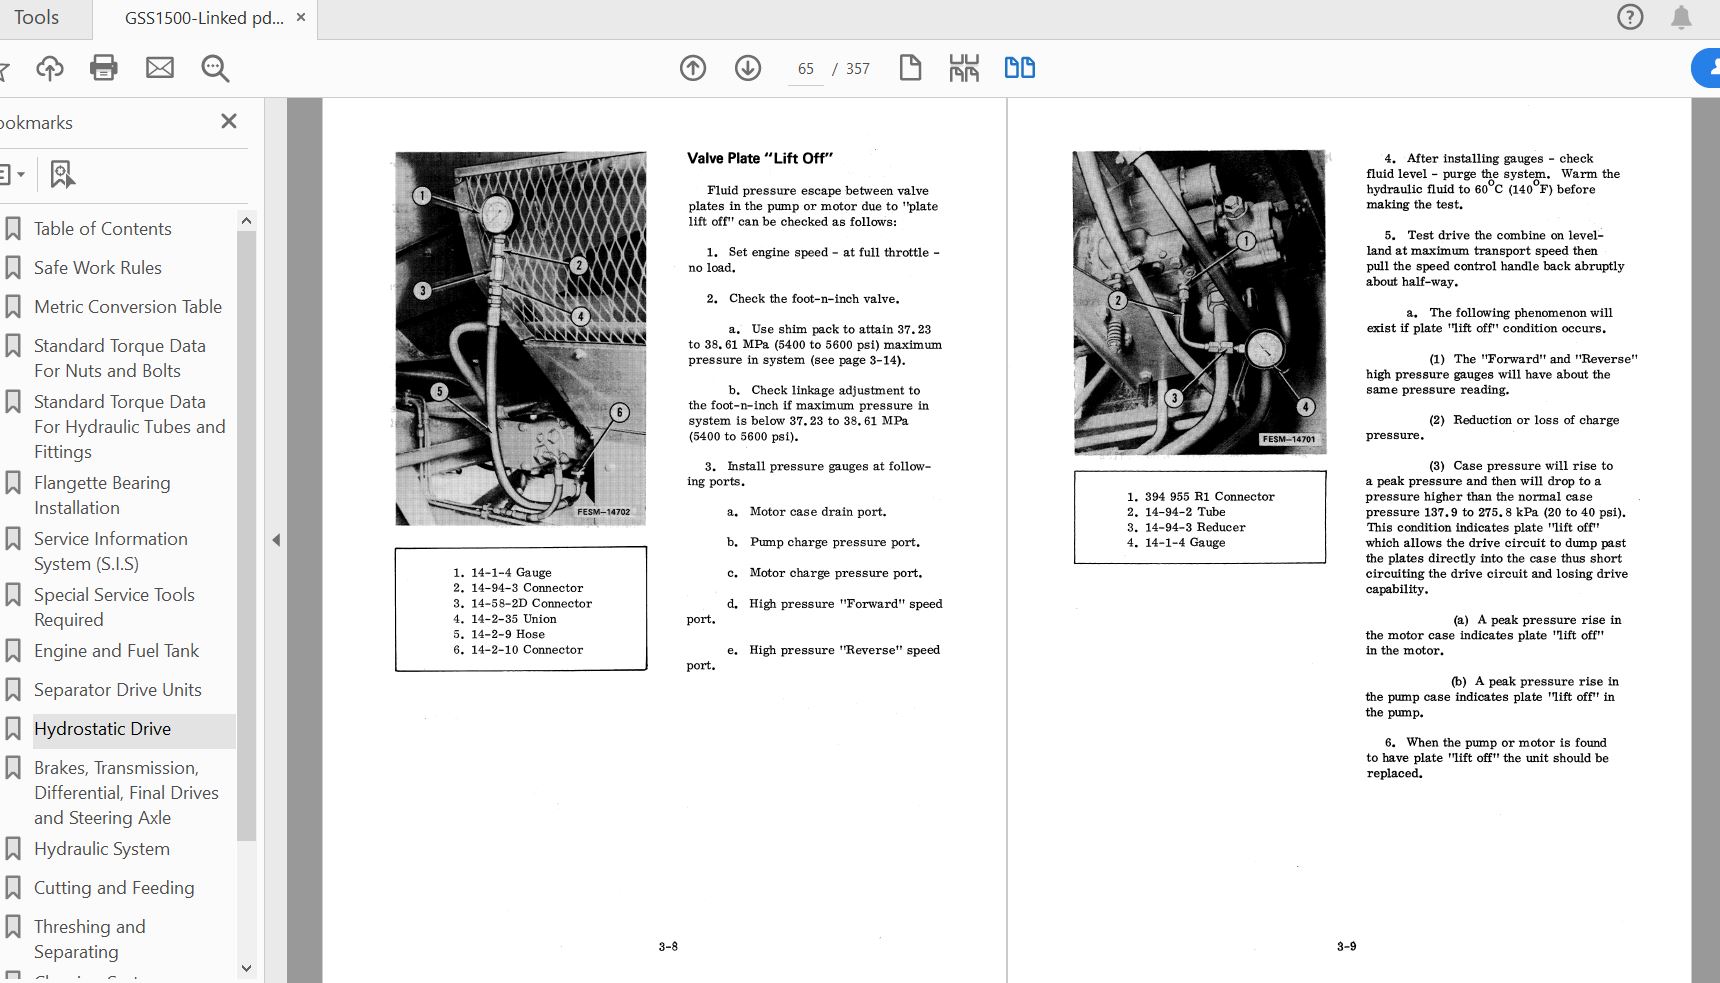Screen dimensions: 1720x983
Task: Open the help question mark icon
Action: (1630, 17)
